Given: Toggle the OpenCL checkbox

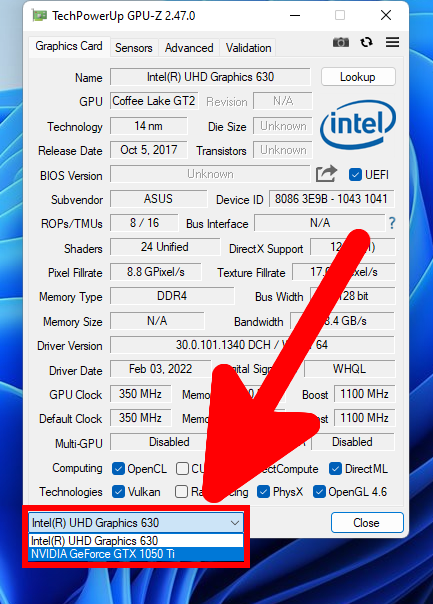Looking at the screenshot, I should coord(118,469).
